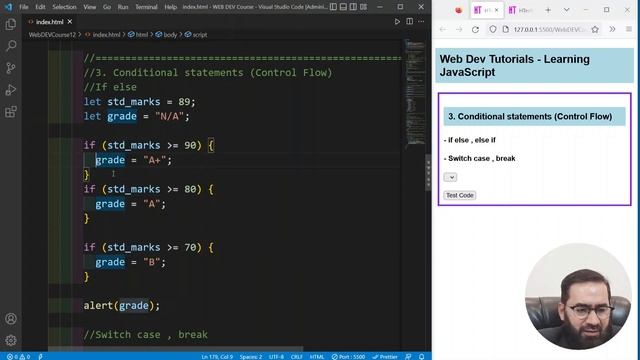
Task: Click the Ln 179, Col 9 cursor position
Action: [x=217, y=357]
